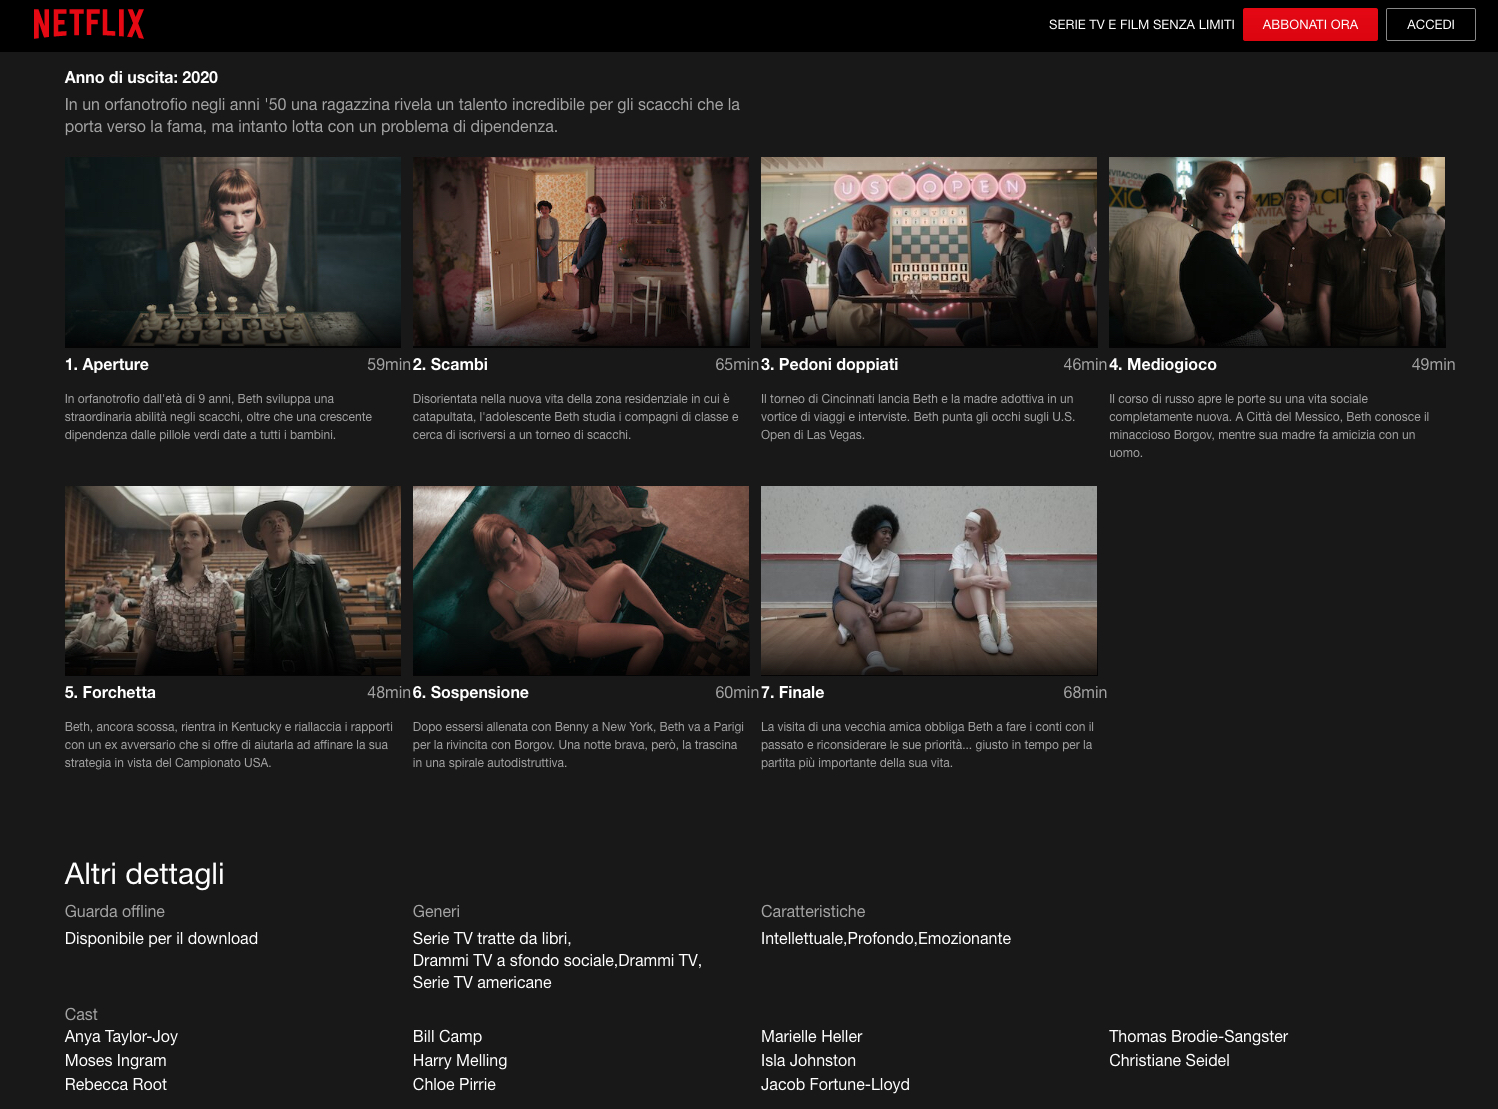Click the Sospensione episode description text

coord(578,745)
